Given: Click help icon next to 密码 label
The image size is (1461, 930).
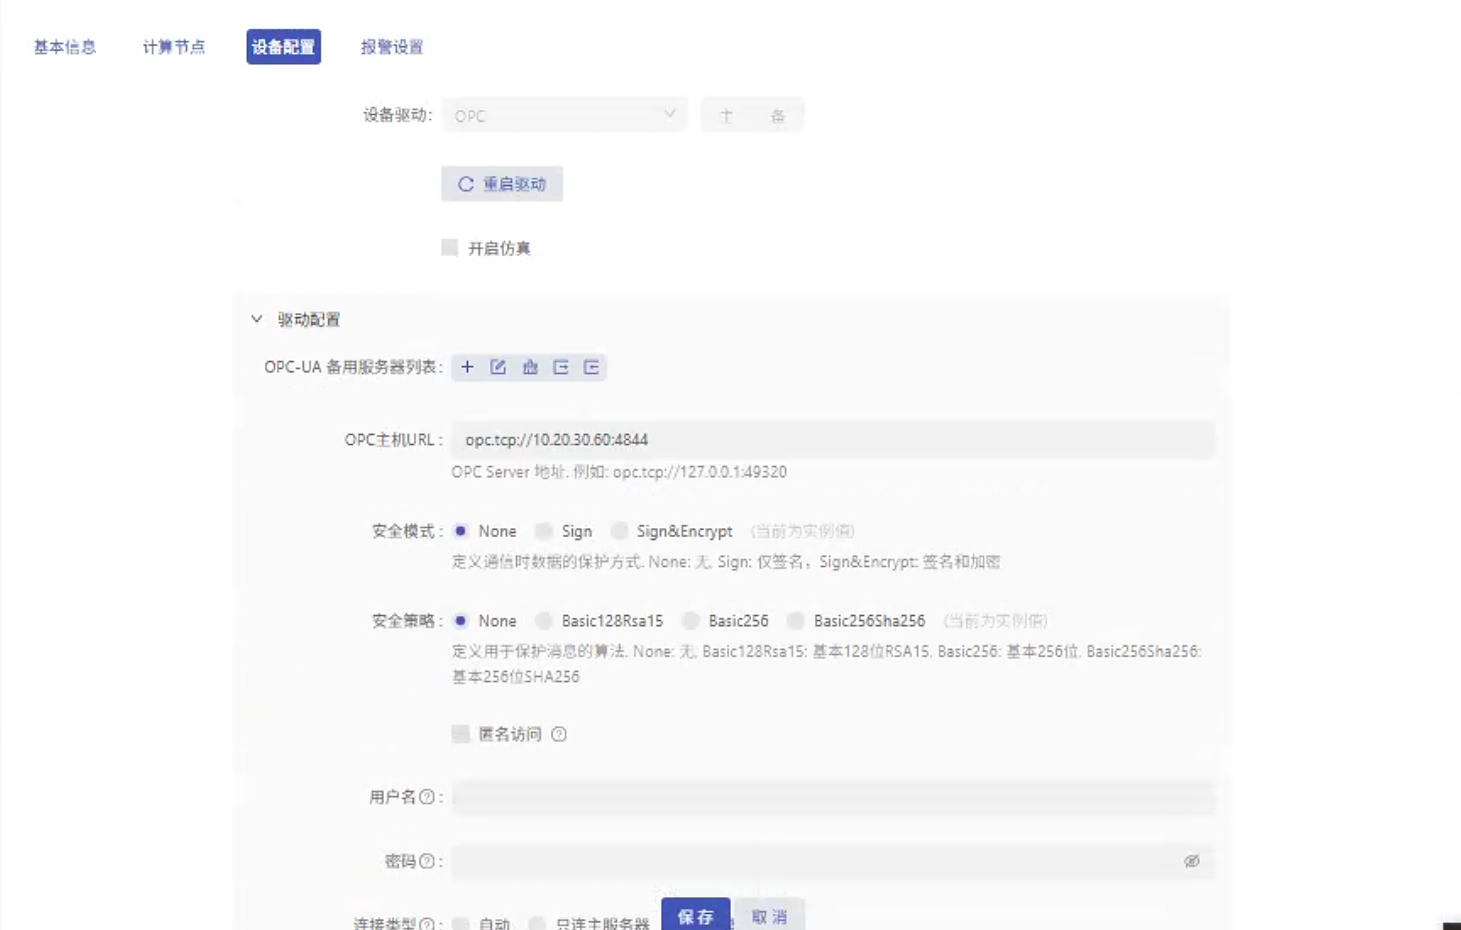Looking at the screenshot, I should click(427, 861).
